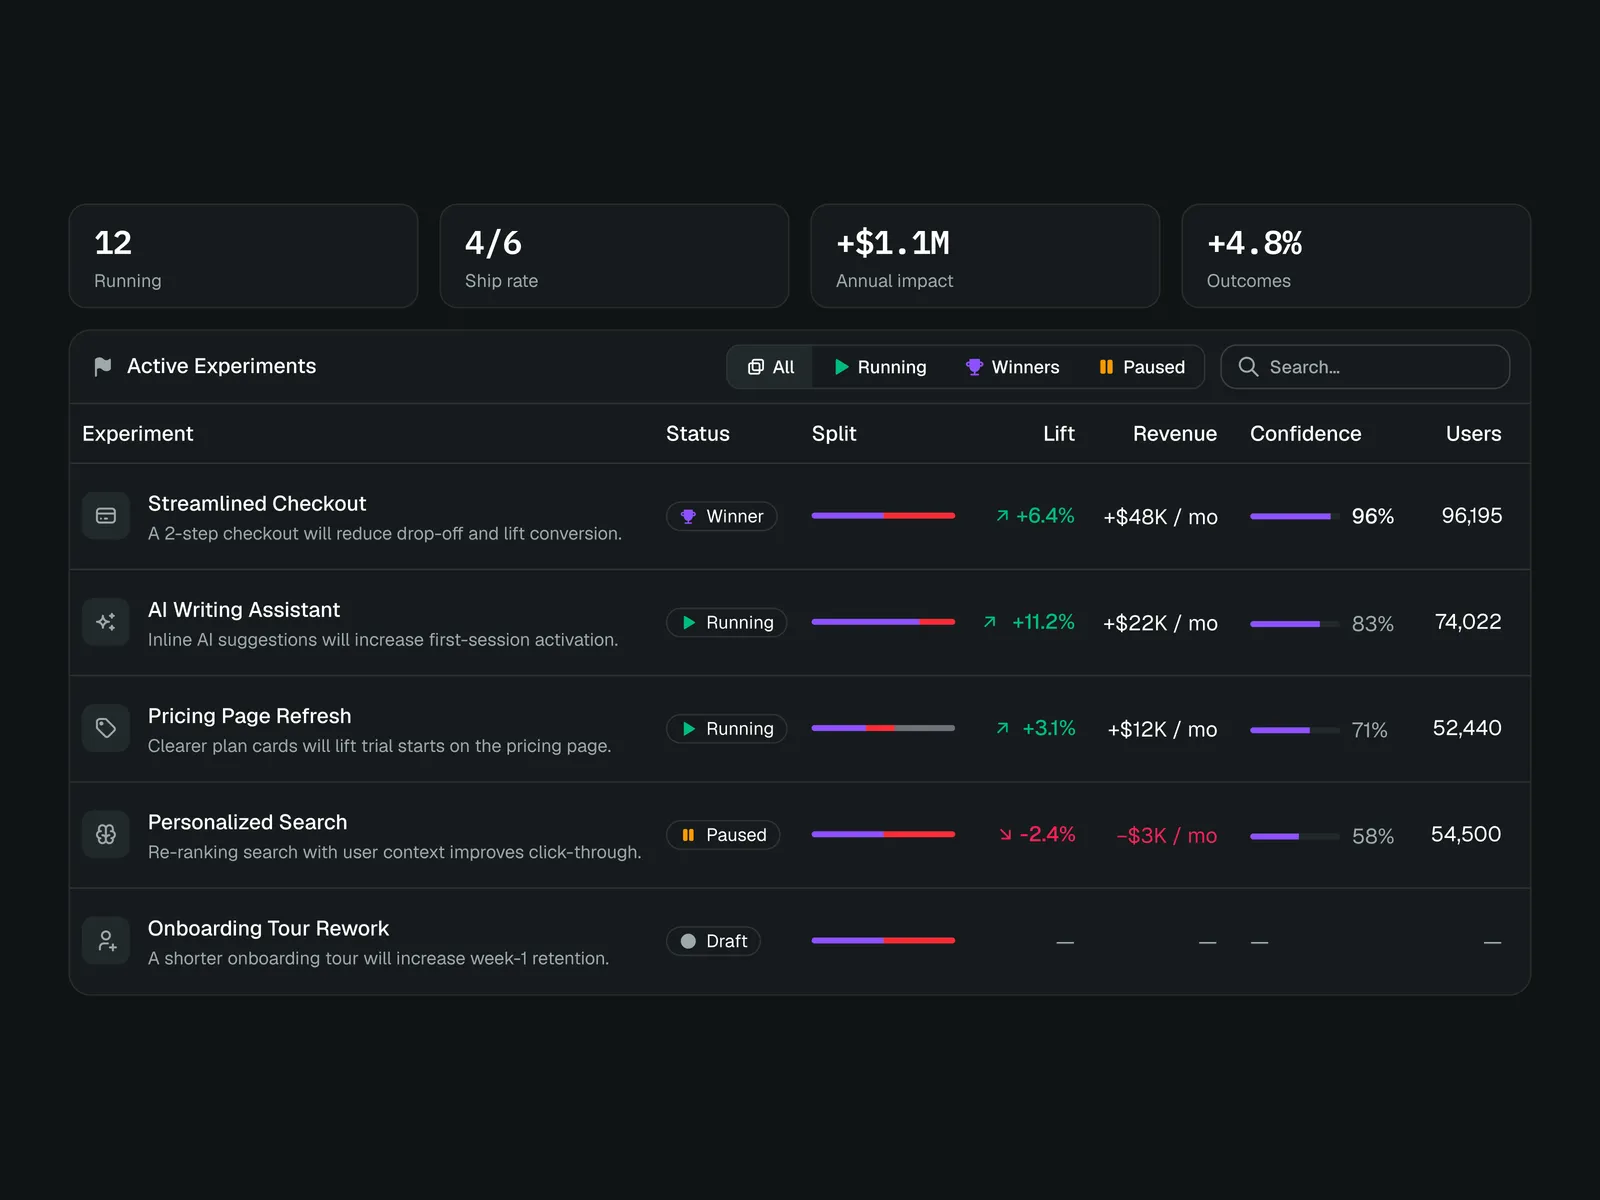This screenshot has width=1600, height=1200.
Task: Open the 12 Running summary card
Action: [x=243, y=256]
